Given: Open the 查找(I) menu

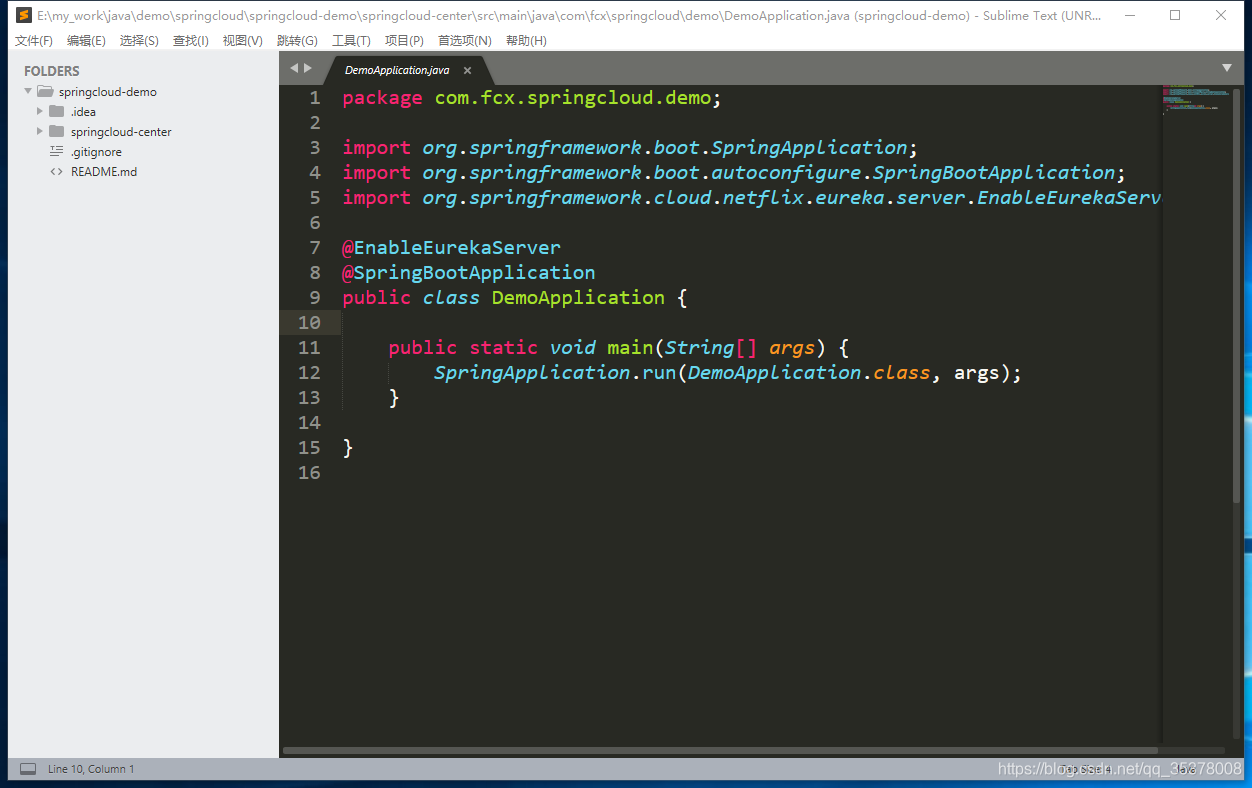Looking at the screenshot, I should 191,40.
